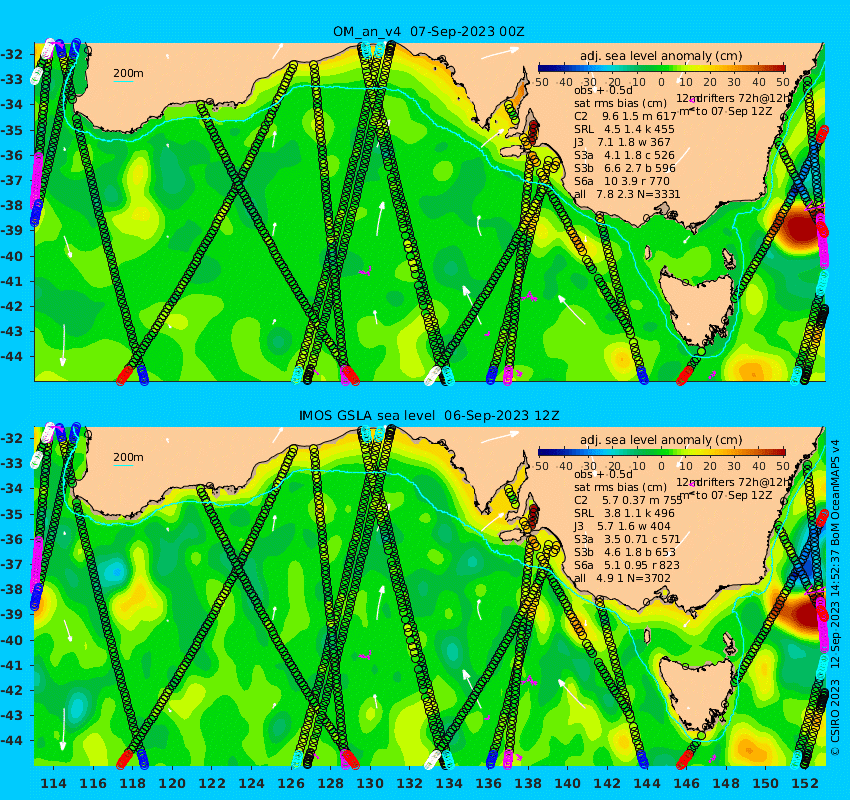The width and height of the screenshot is (850, 800).
Task: Click longitude label '130' on the bottom axis
Action: (x=370, y=783)
